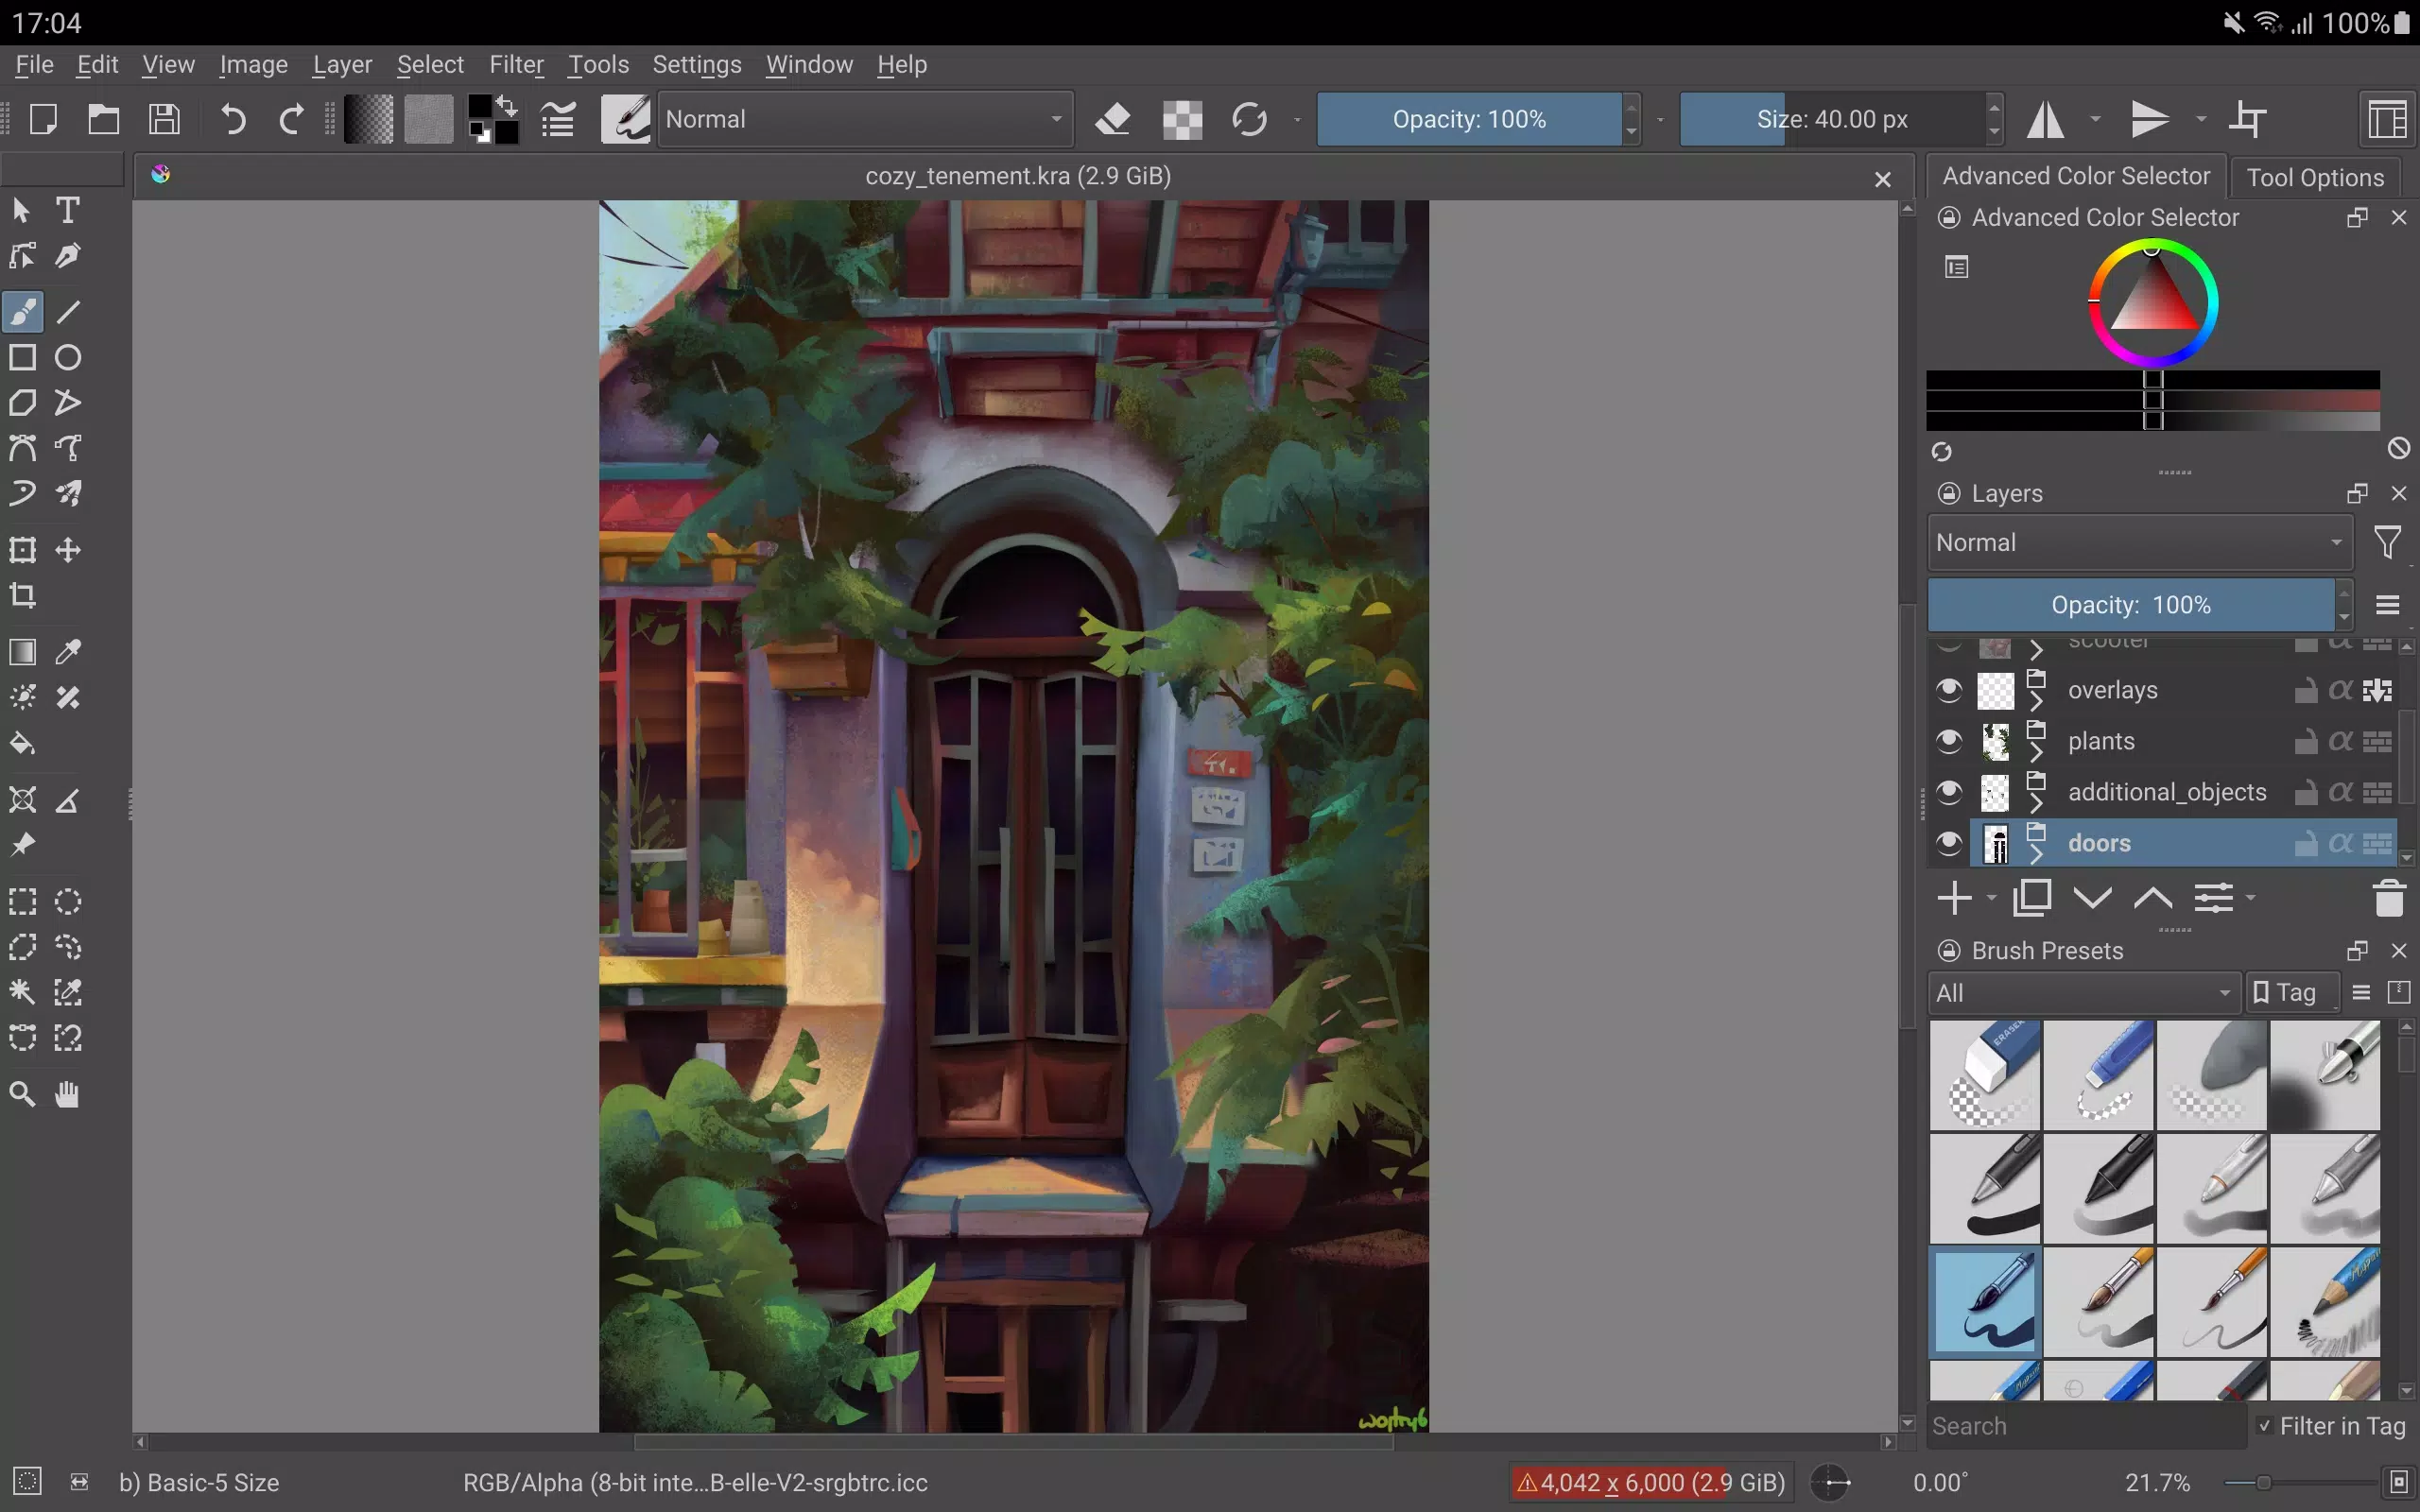
Task: Select the Contiguous selection tool
Action: click(23, 993)
